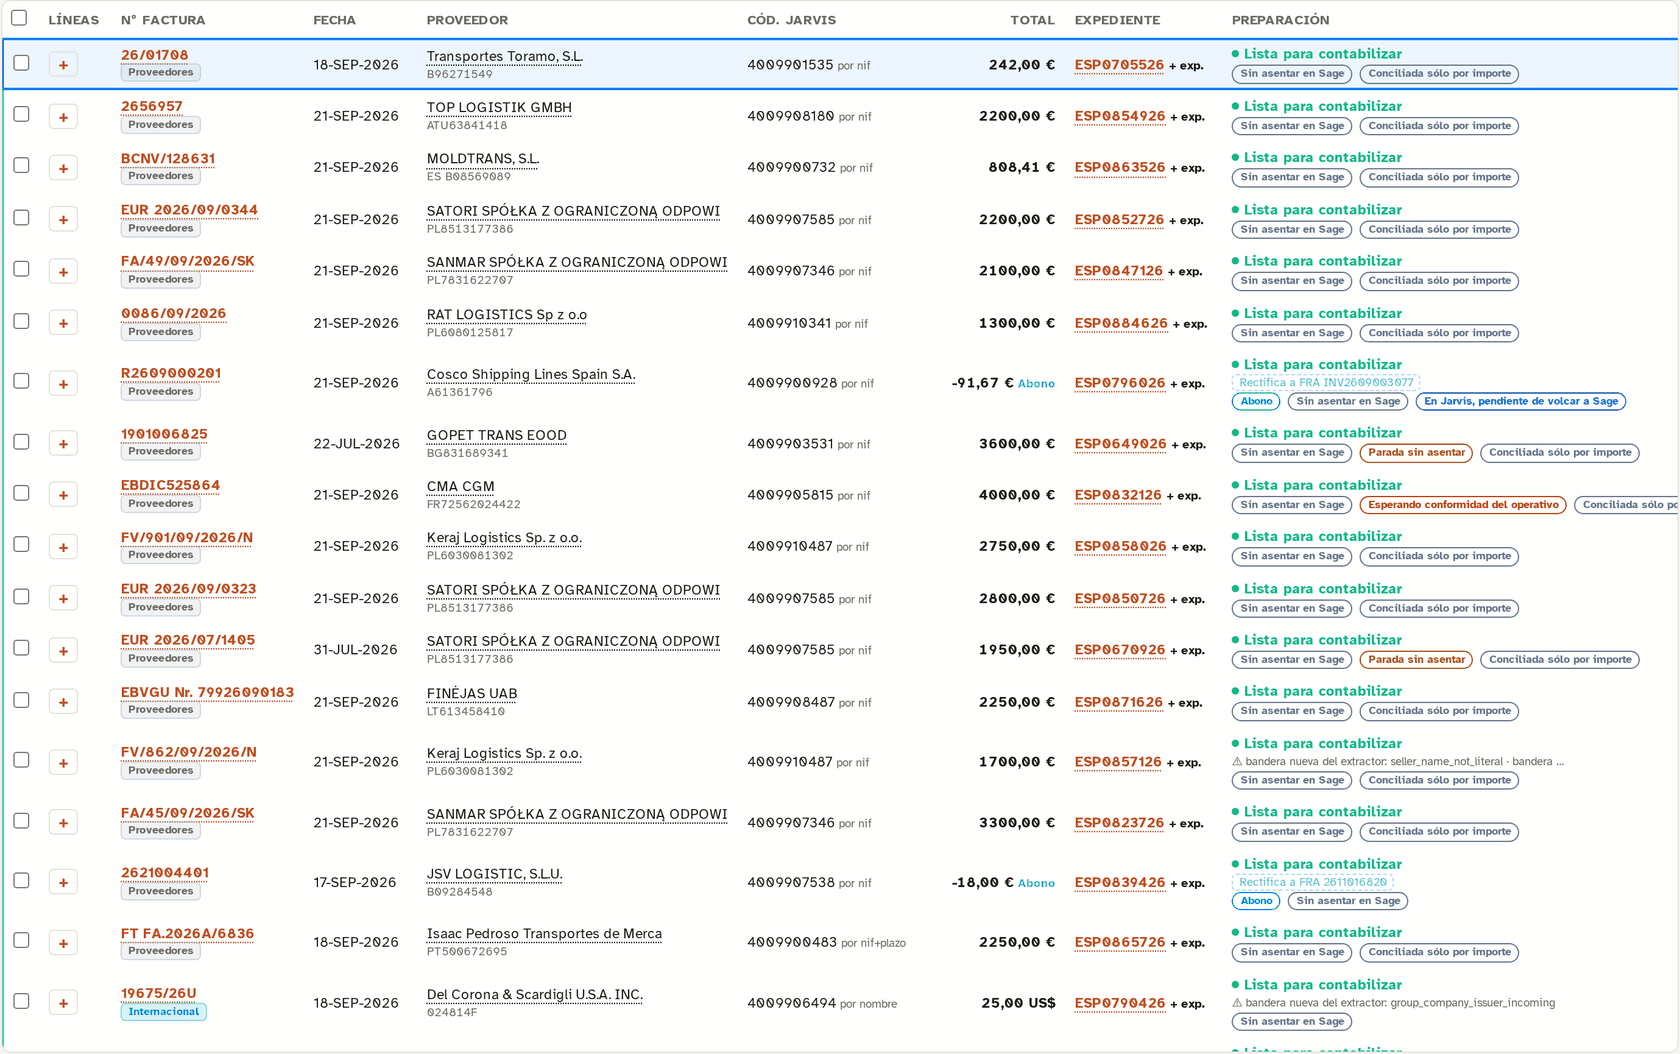Expand lines for invoice 19675/26U

click(63, 1003)
